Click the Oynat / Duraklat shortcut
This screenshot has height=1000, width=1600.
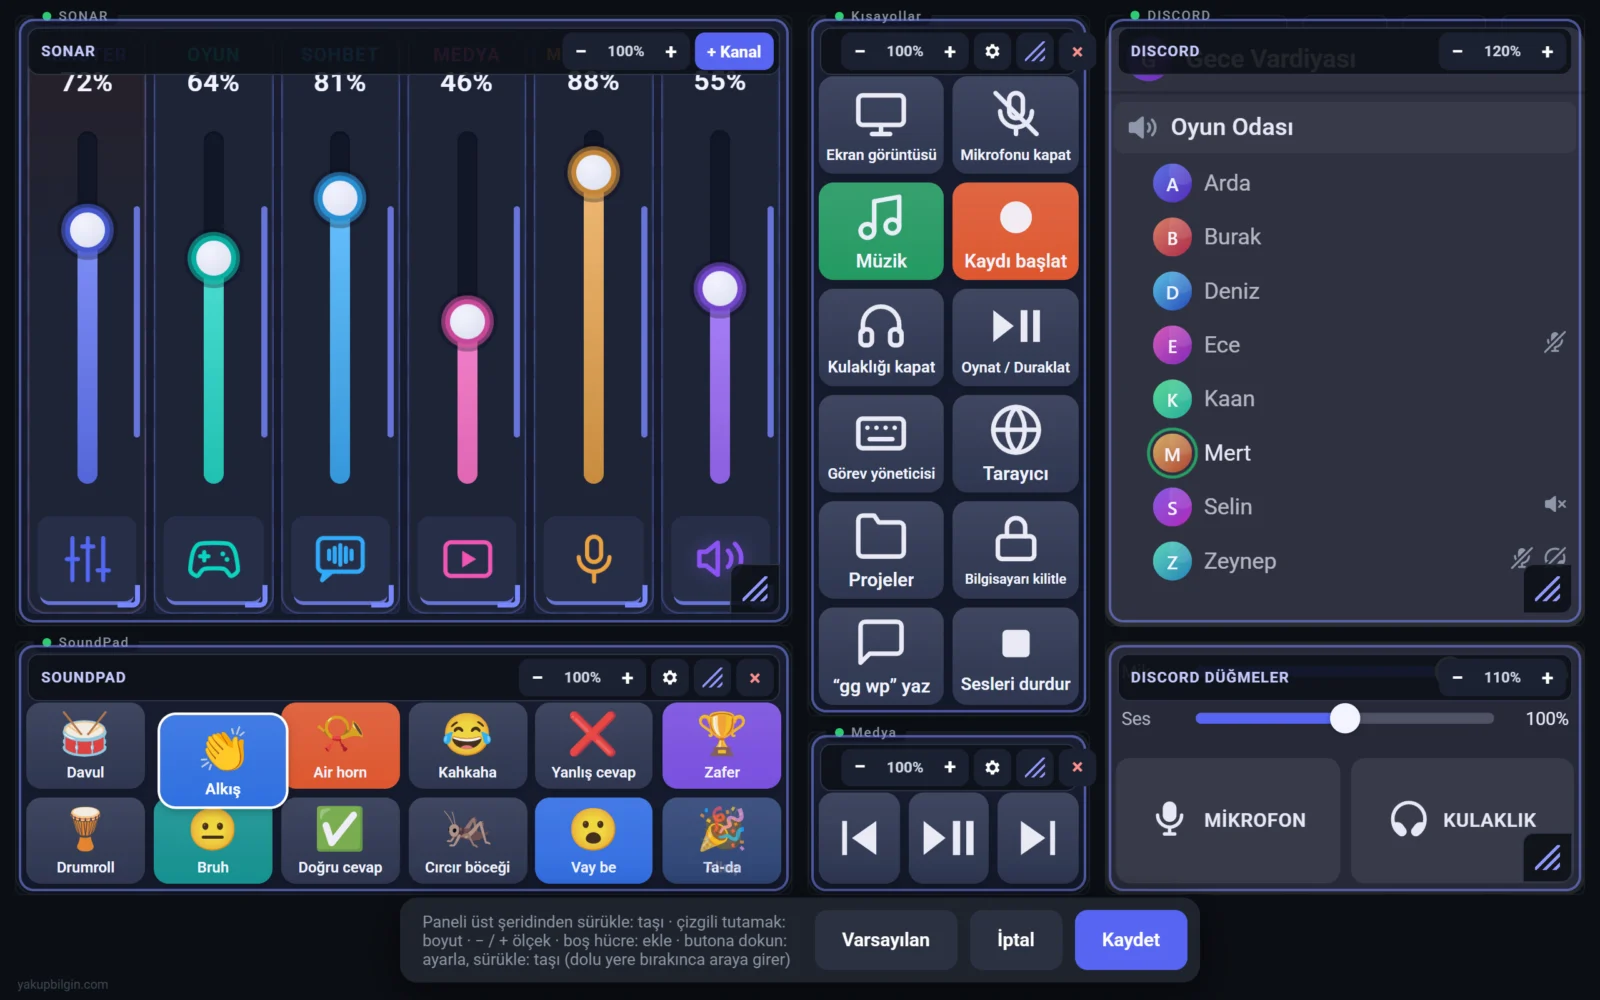point(1015,338)
